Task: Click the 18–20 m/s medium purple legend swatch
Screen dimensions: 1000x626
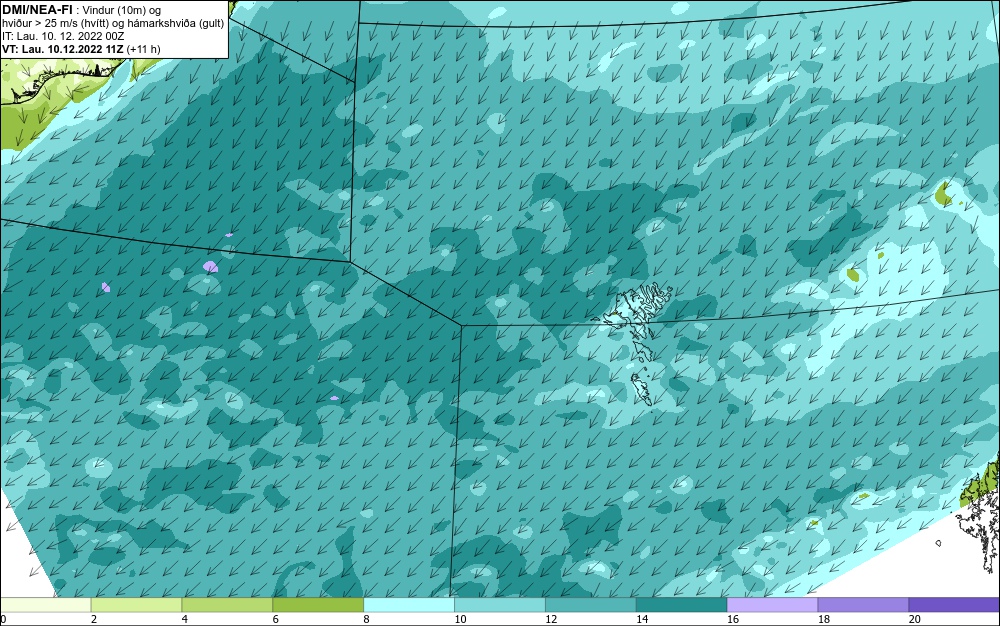Action: (864, 605)
